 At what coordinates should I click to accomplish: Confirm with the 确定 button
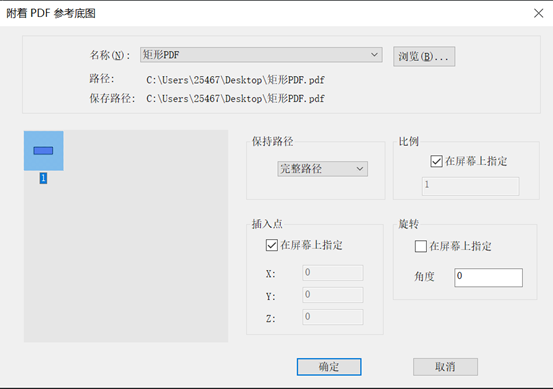pyautogui.click(x=329, y=367)
